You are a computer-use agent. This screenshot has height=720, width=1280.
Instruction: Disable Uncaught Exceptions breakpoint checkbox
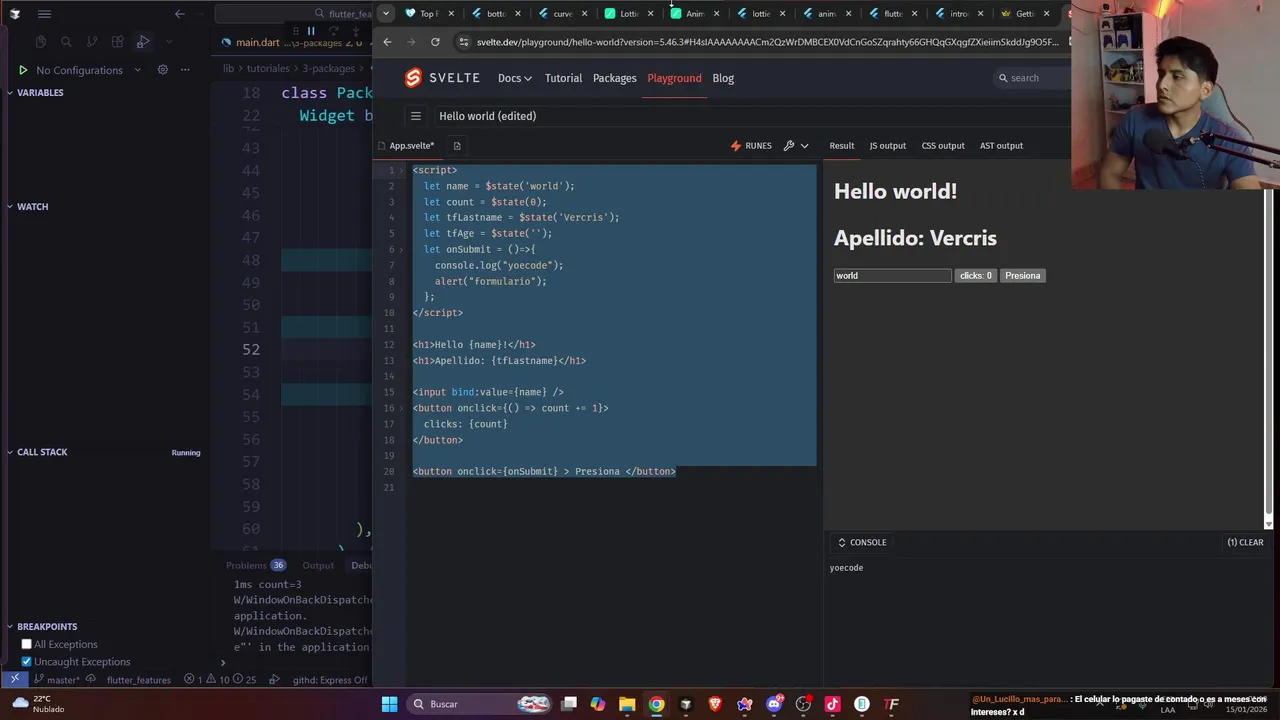[27, 662]
